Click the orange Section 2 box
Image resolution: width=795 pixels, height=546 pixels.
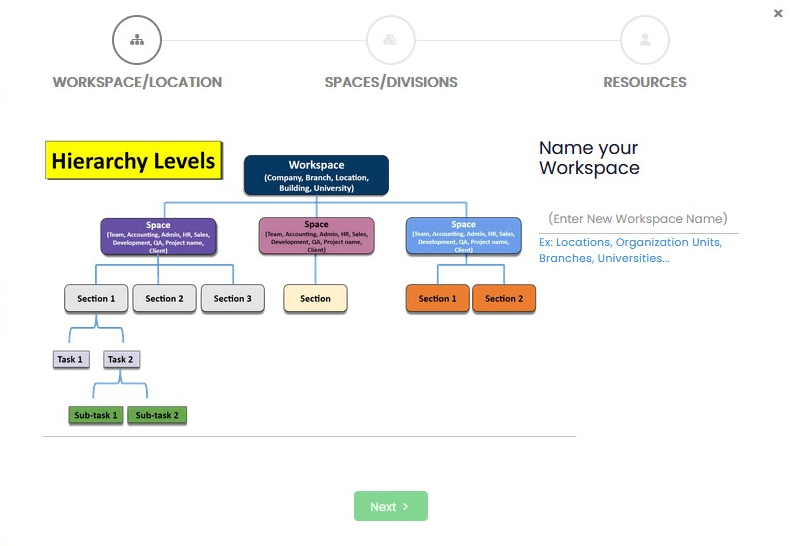tap(504, 299)
